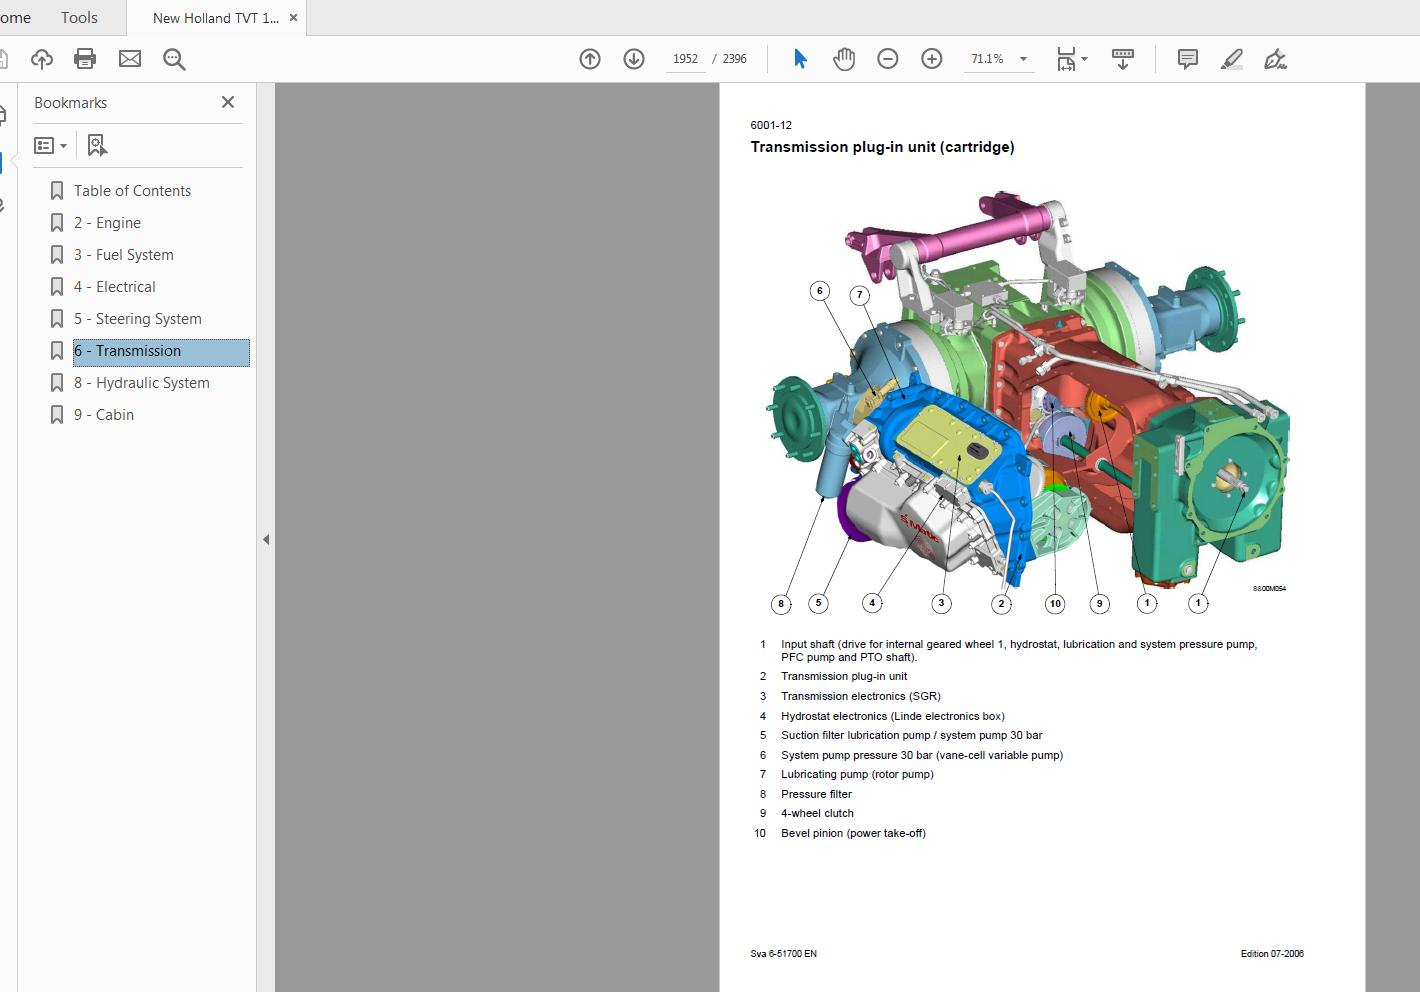Image resolution: width=1420 pixels, height=992 pixels.
Task: Close the Bookmarks panel
Action: (228, 102)
